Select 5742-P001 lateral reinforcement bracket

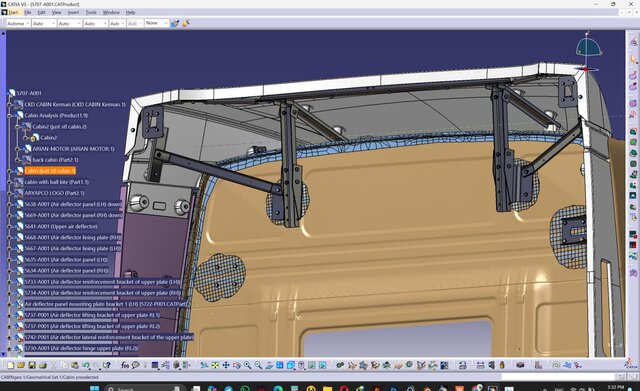pos(109,338)
